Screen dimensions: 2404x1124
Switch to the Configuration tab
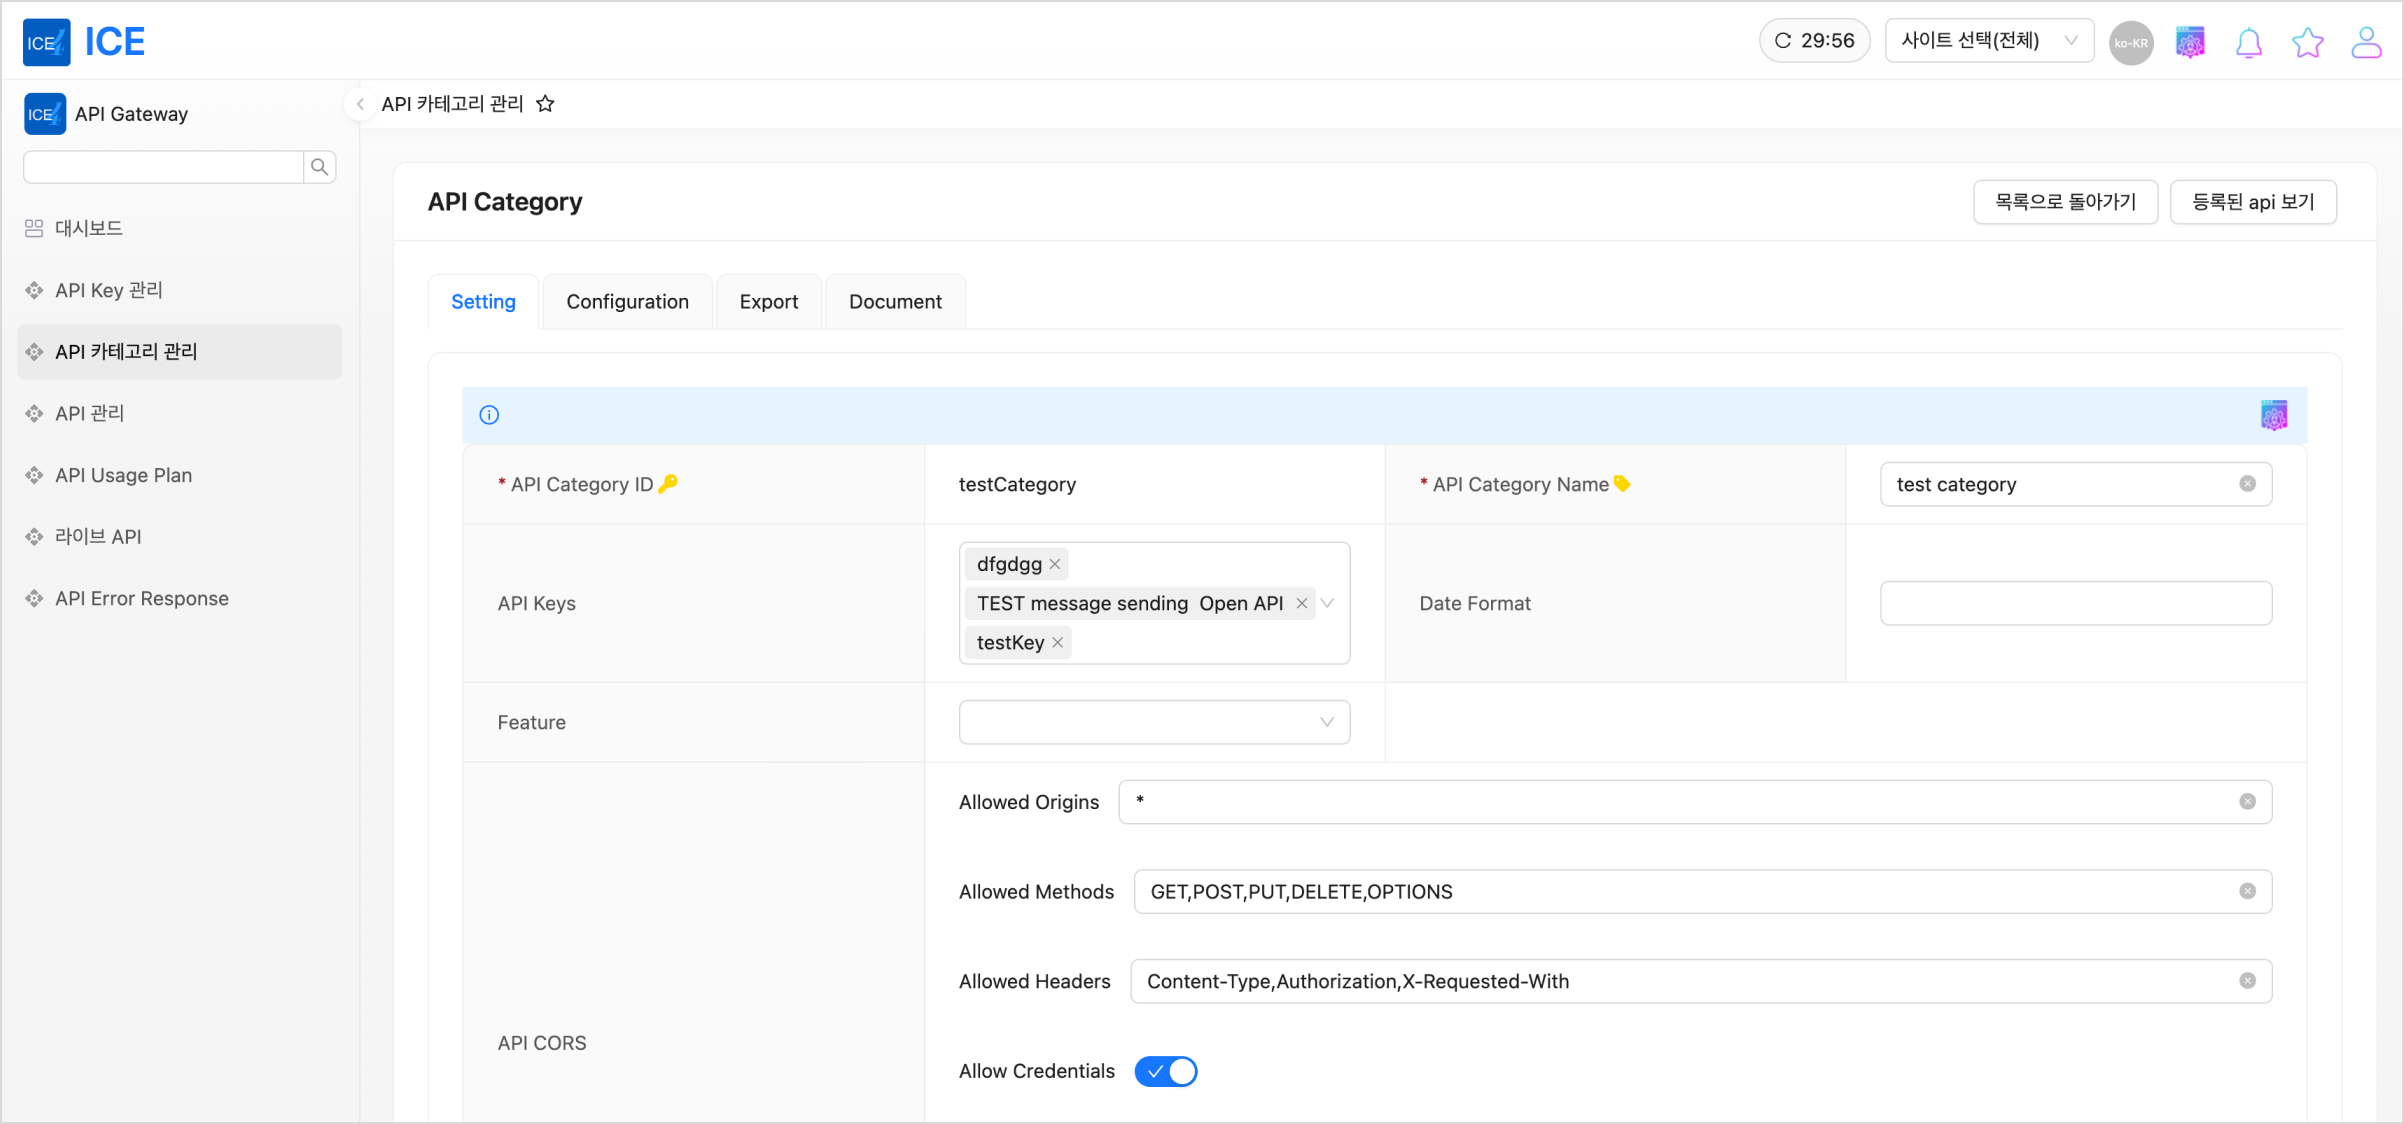(627, 302)
